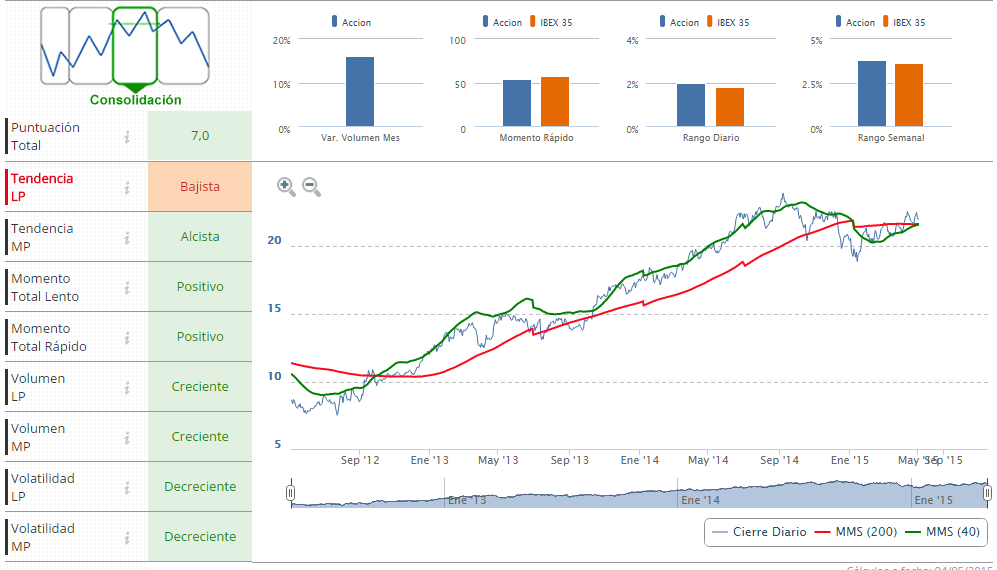The width and height of the screenshot is (997, 570).
Task: Toggle MMS (40) series in chart legend
Action: 942,532
